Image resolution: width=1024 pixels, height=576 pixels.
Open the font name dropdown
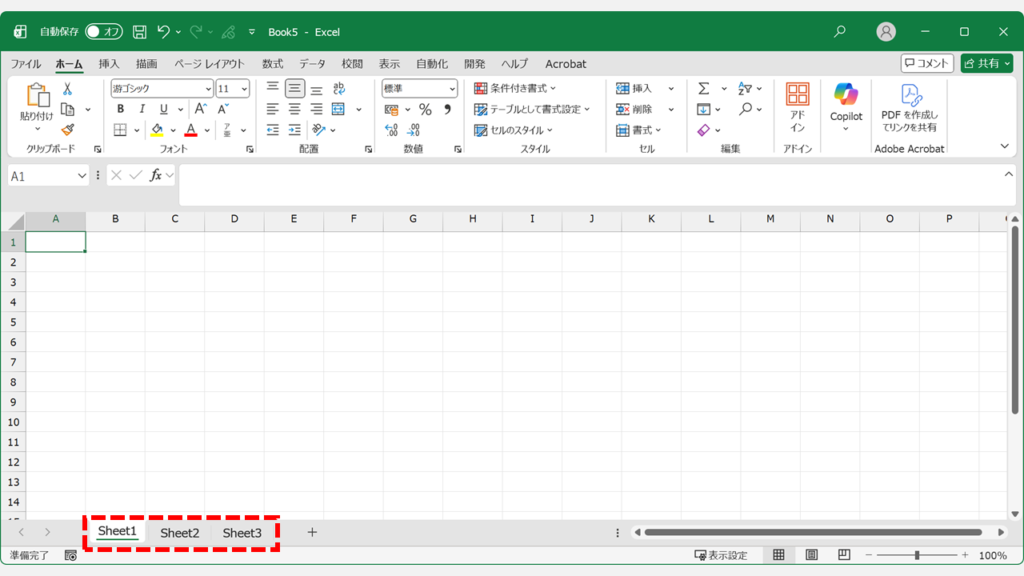tap(208, 89)
